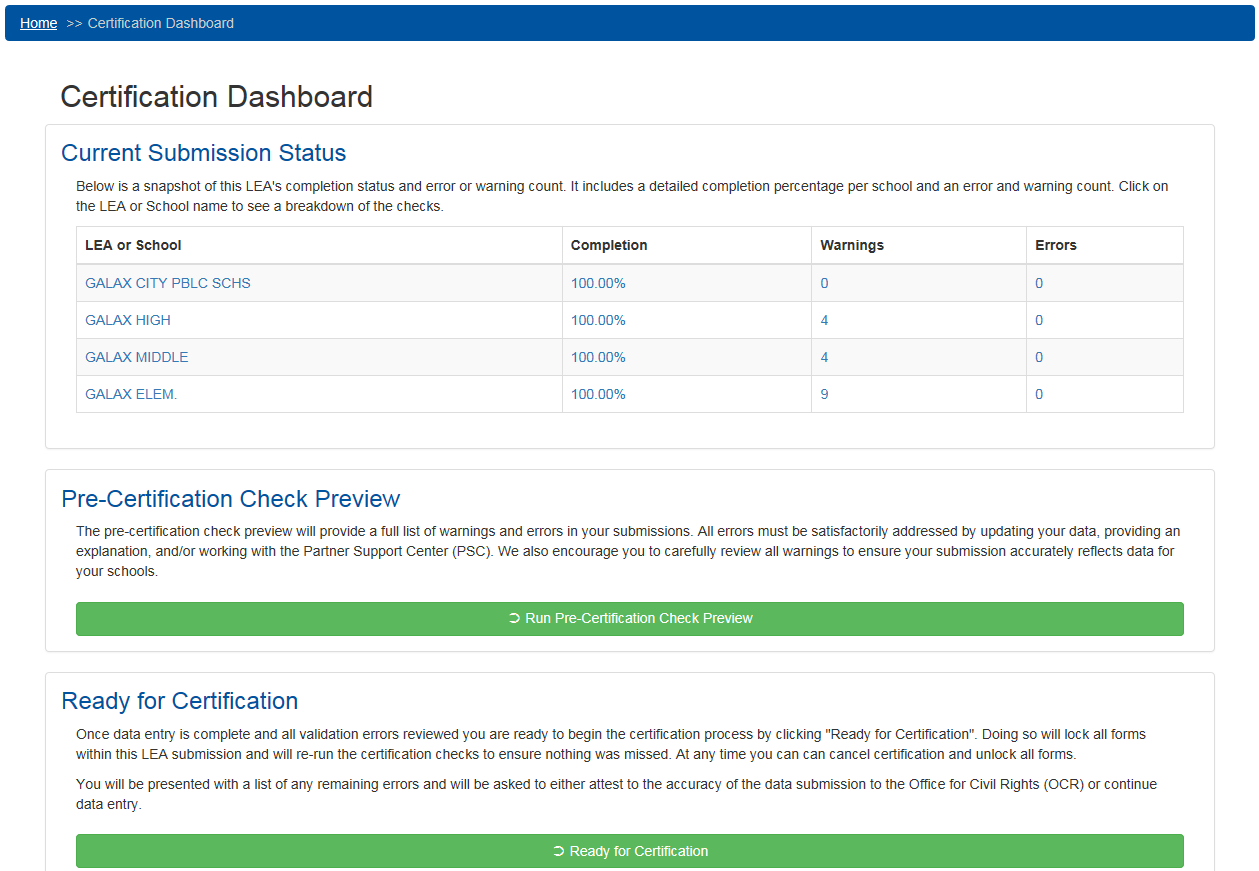Screen dimensions: 1259x871
Task: Open GALAX MIDDLE school link
Action: point(137,357)
